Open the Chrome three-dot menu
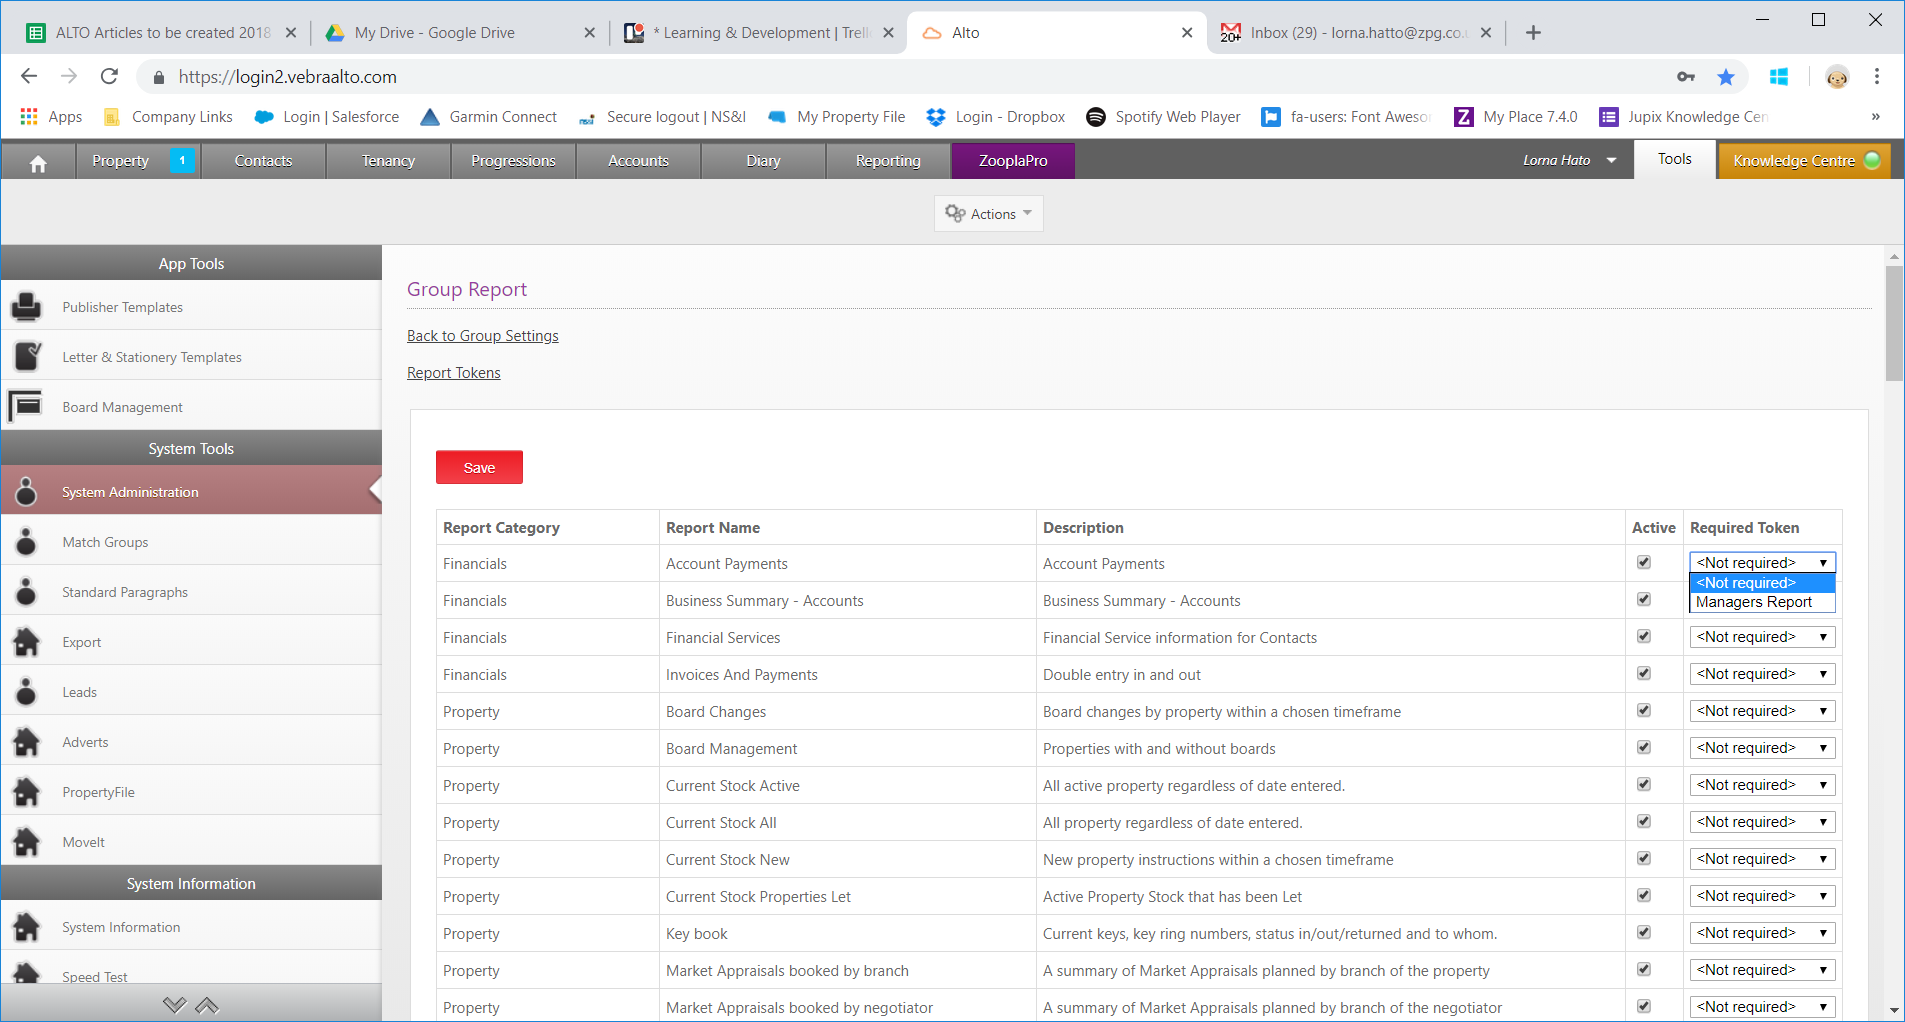 1877,77
